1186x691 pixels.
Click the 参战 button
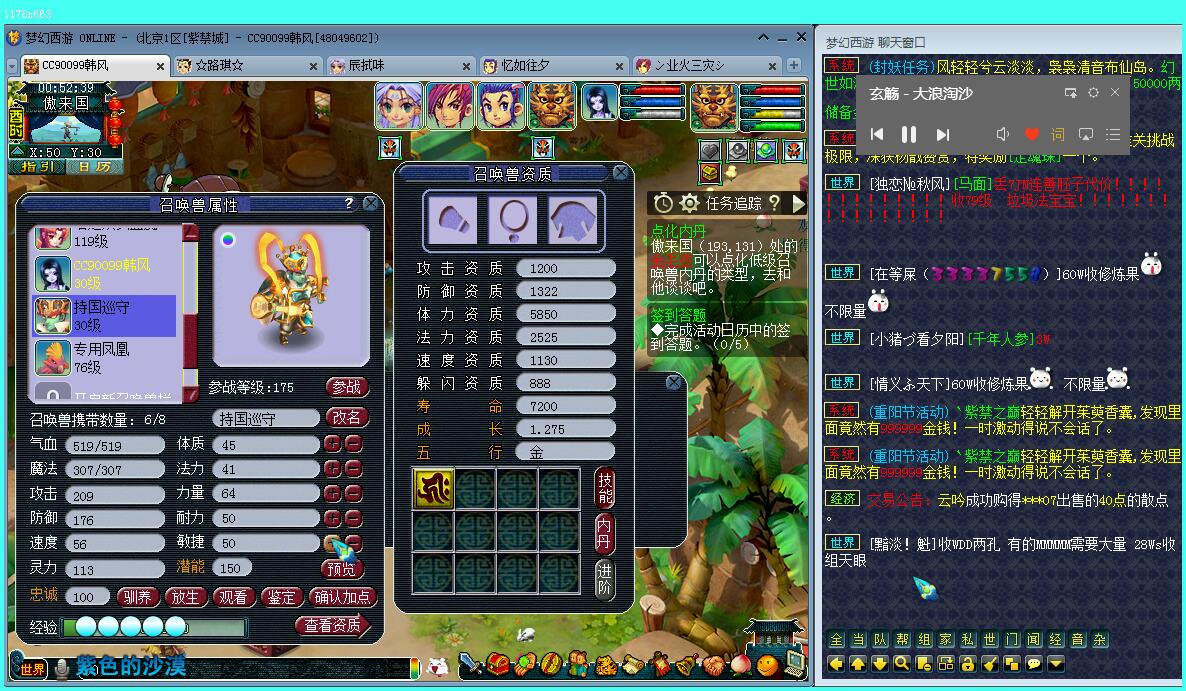coord(347,387)
